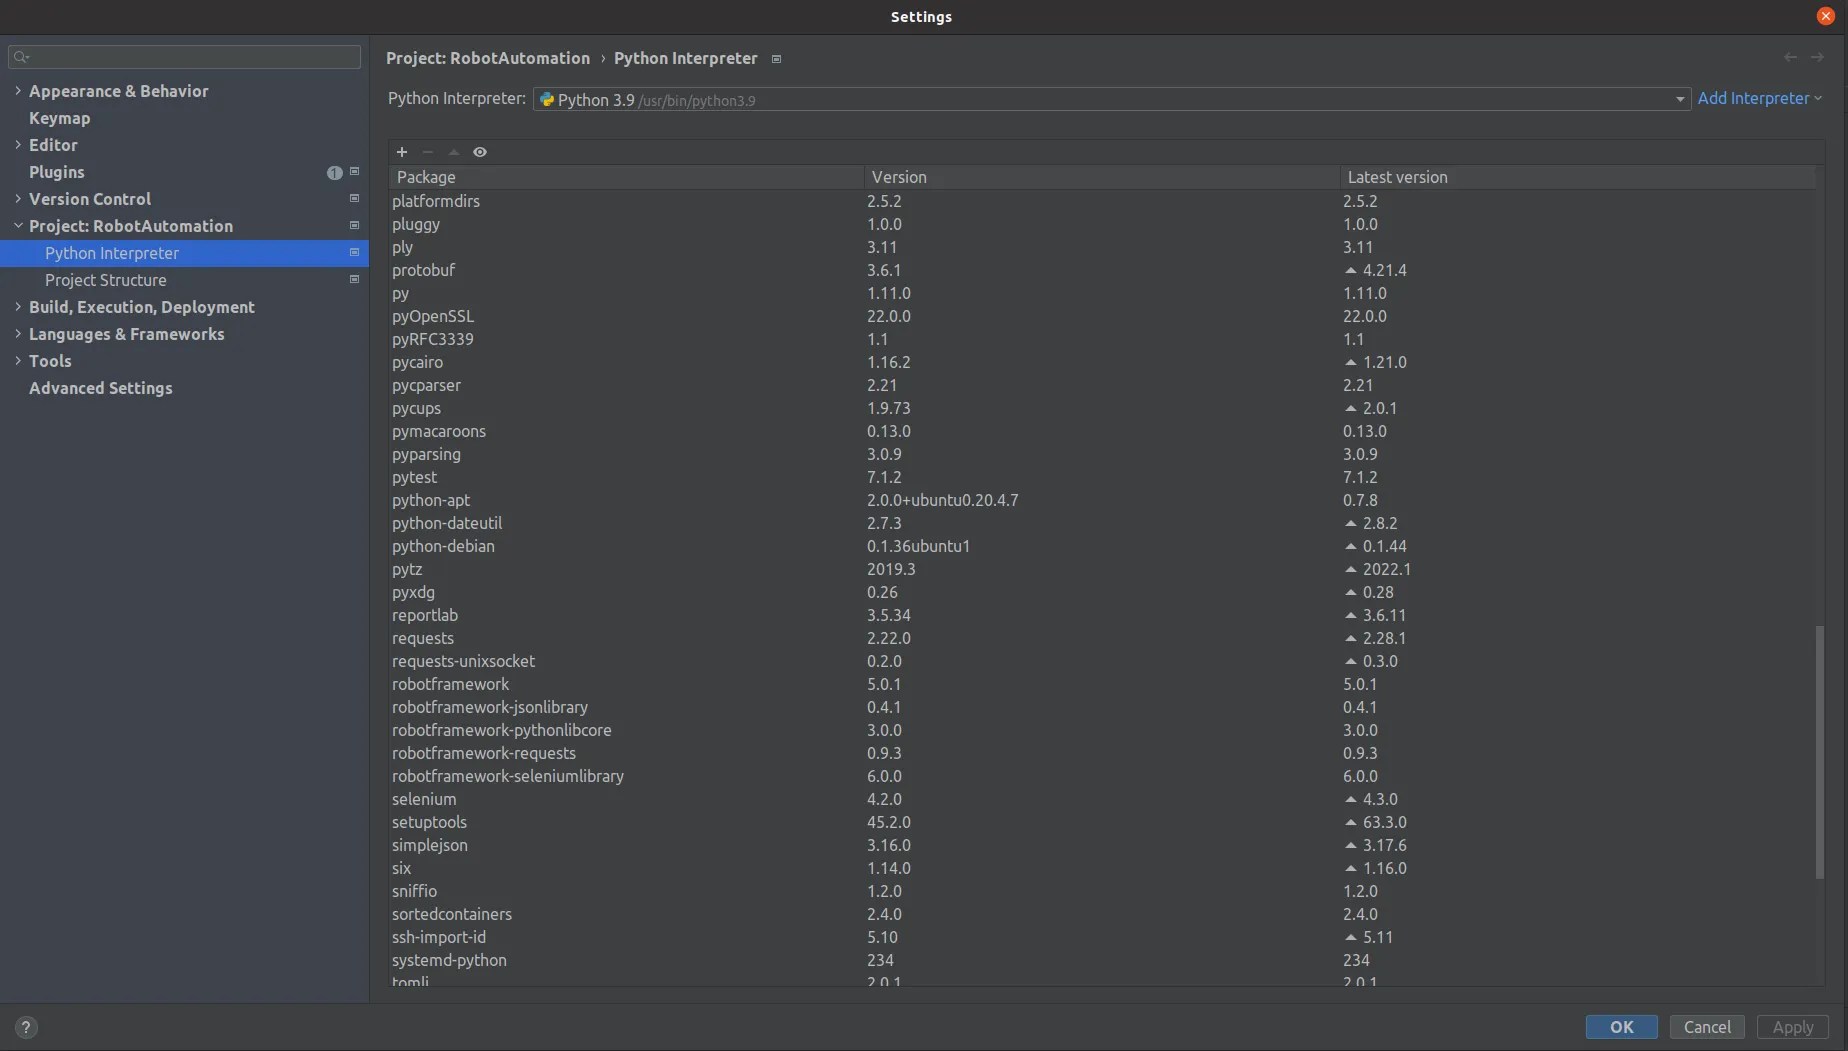Click the settings search field
This screenshot has width=1848, height=1051.
184,57
